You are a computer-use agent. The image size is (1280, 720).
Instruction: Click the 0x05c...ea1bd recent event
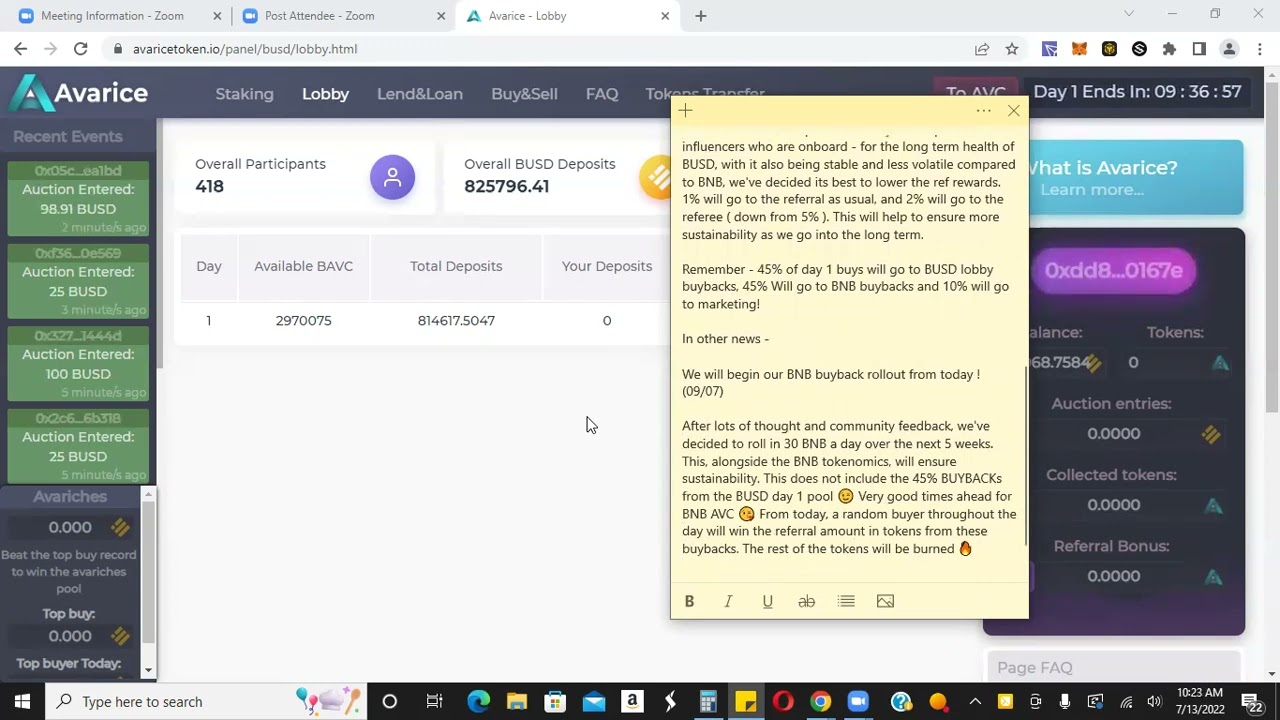[78, 199]
